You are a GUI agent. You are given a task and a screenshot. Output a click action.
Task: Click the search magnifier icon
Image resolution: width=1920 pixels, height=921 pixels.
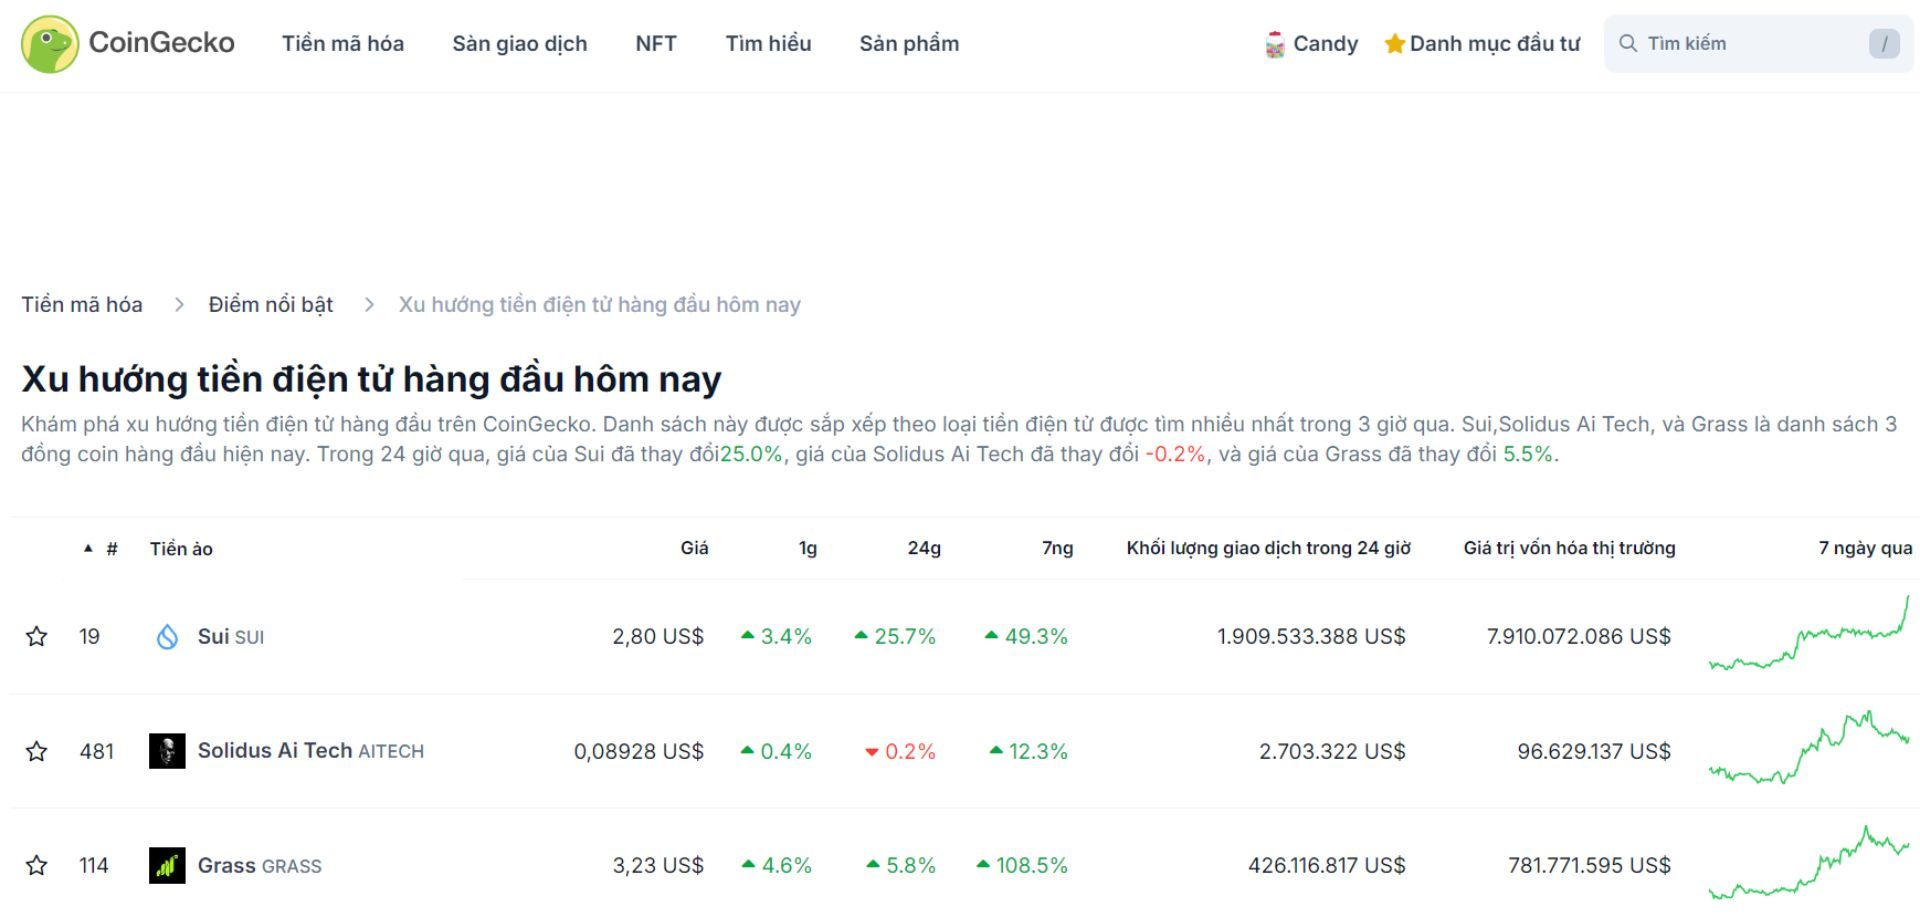pos(1628,43)
